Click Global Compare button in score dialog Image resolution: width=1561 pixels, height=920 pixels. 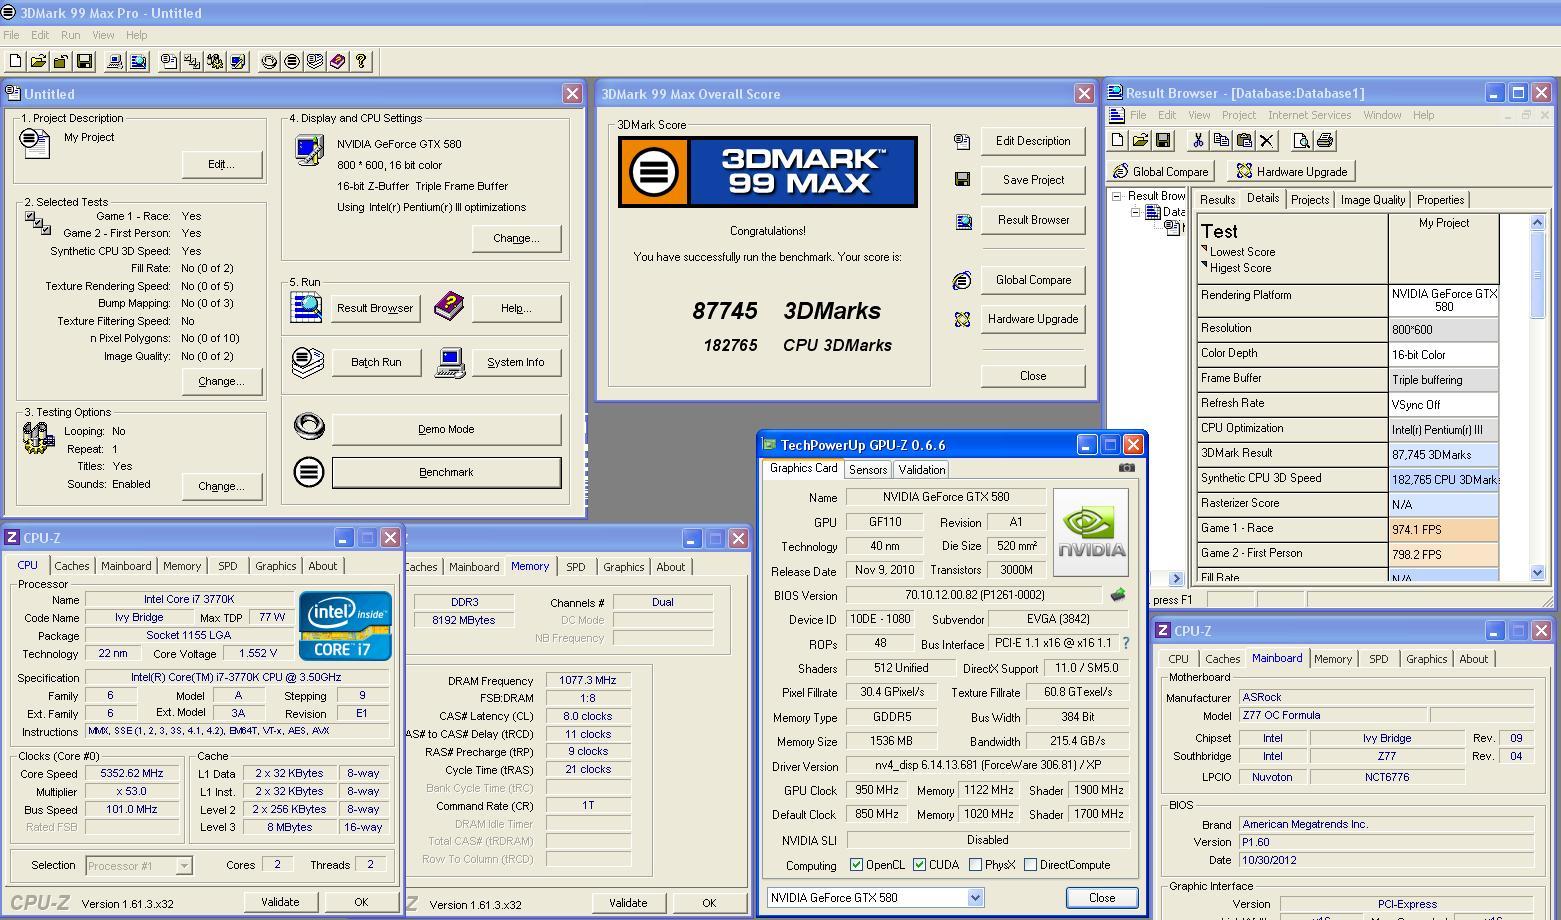[x=1033, y=280]
